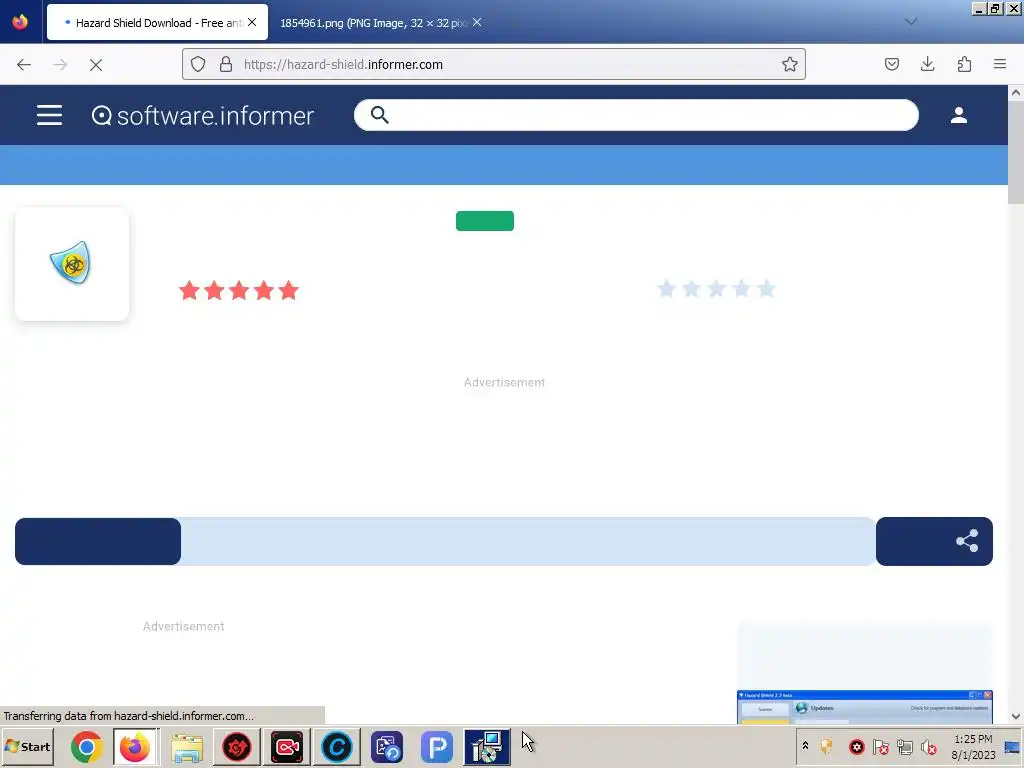The height and width of the screenshot is (768, 1024).
Task: Bookmark this page with the star icon
Action: (790, 64)
